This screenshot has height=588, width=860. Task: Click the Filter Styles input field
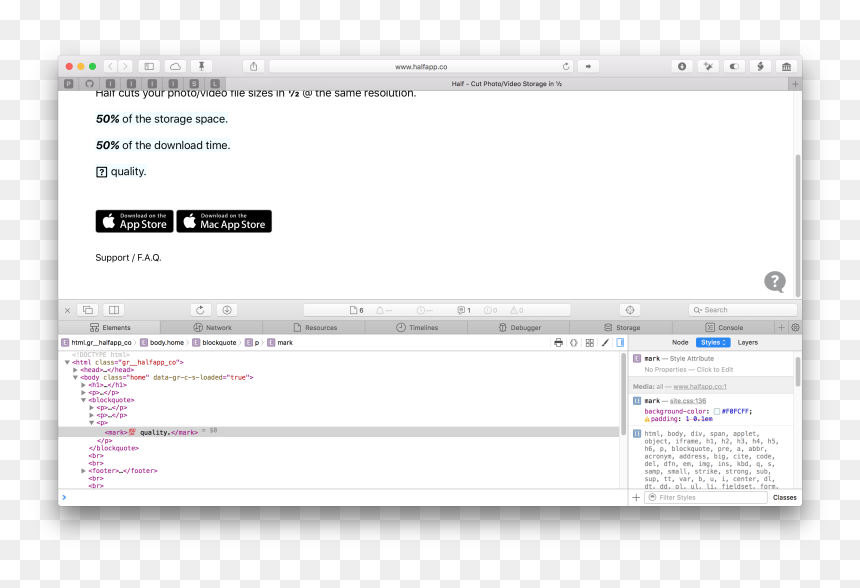point(706,497)
